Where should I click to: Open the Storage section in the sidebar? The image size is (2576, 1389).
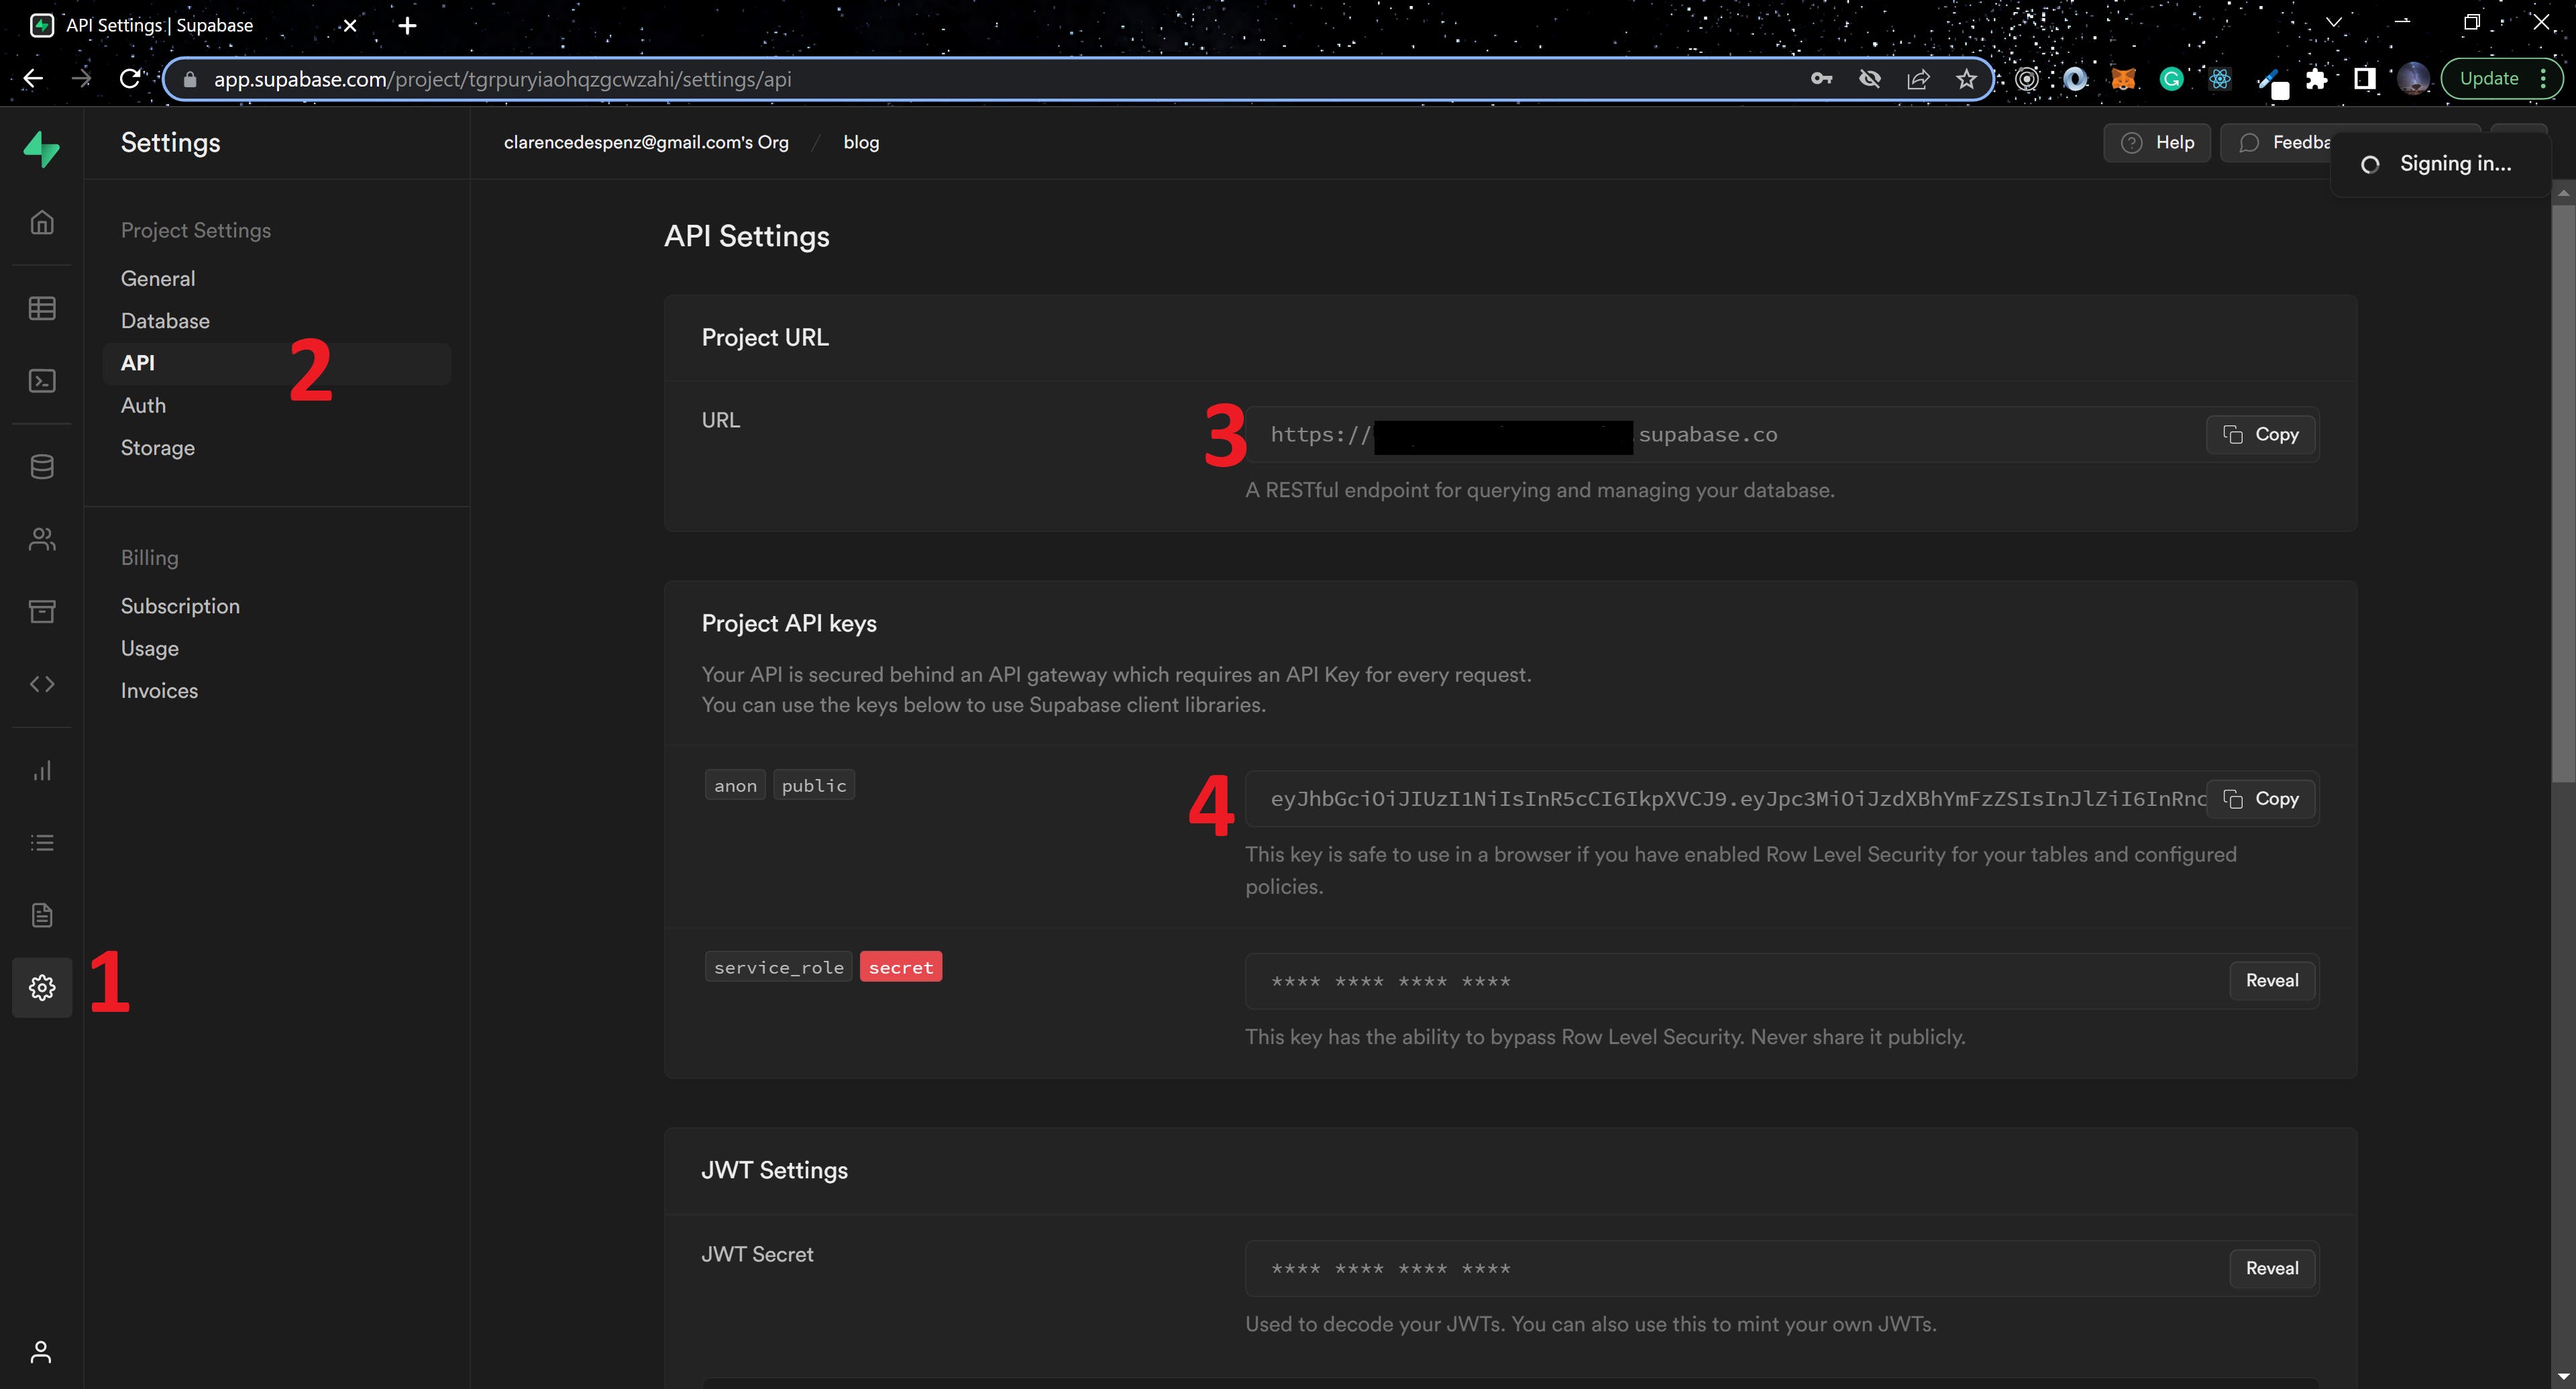coord(42,611)
